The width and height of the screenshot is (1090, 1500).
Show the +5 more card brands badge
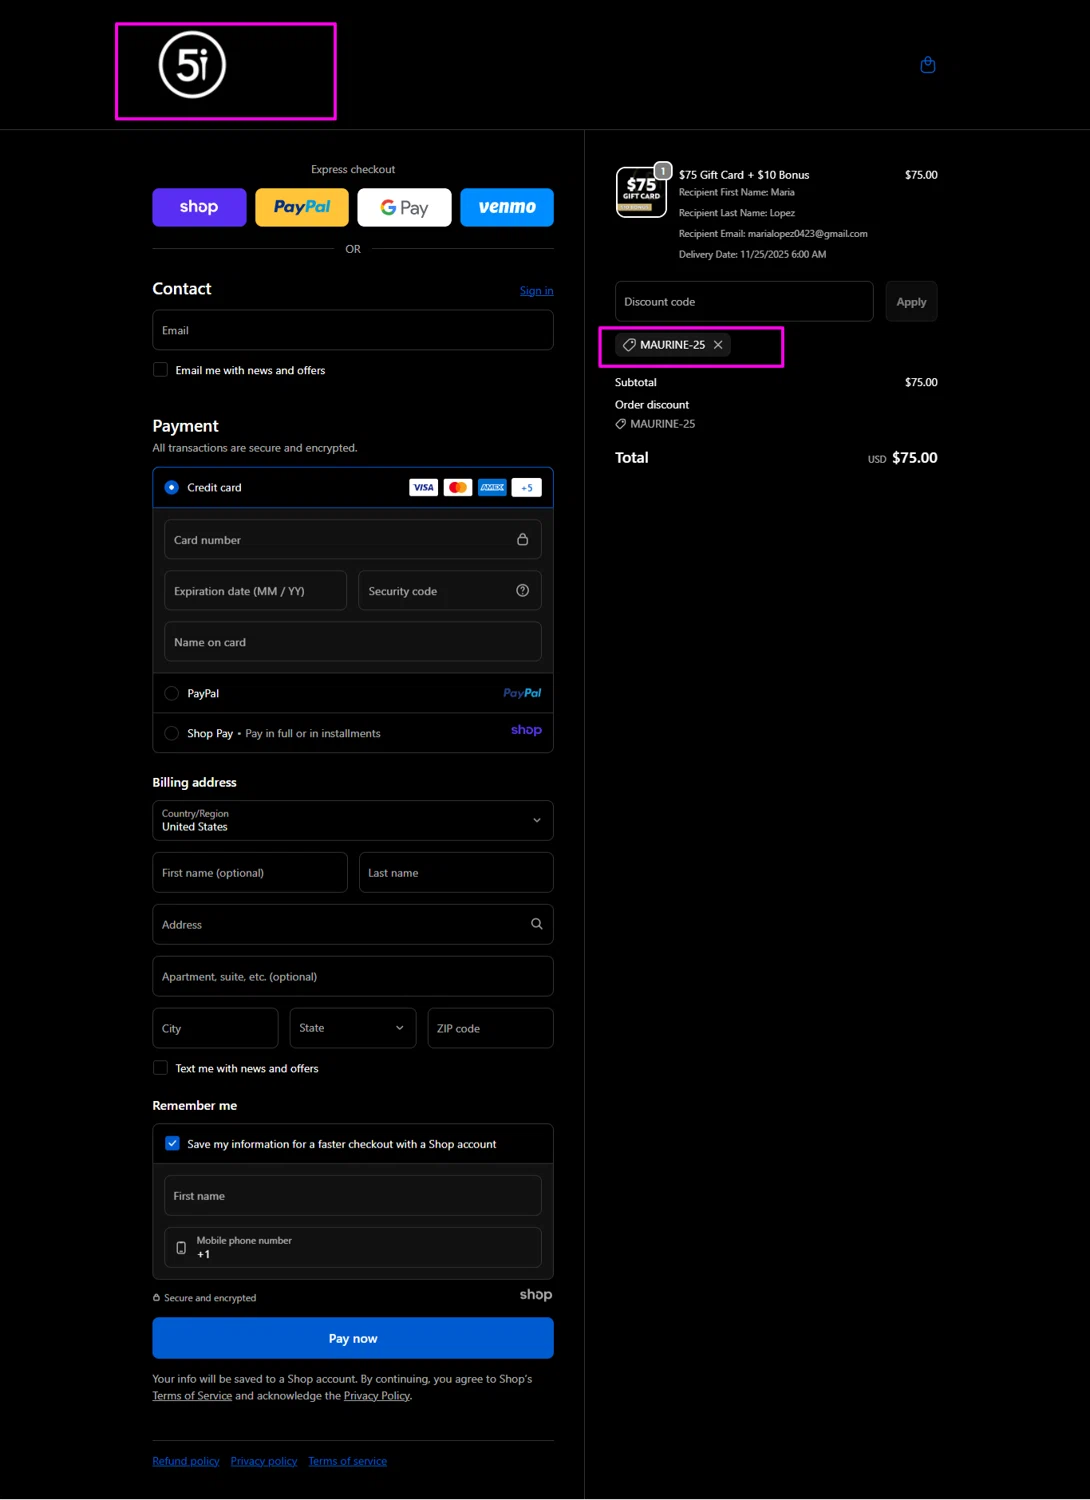pos(527,487)
